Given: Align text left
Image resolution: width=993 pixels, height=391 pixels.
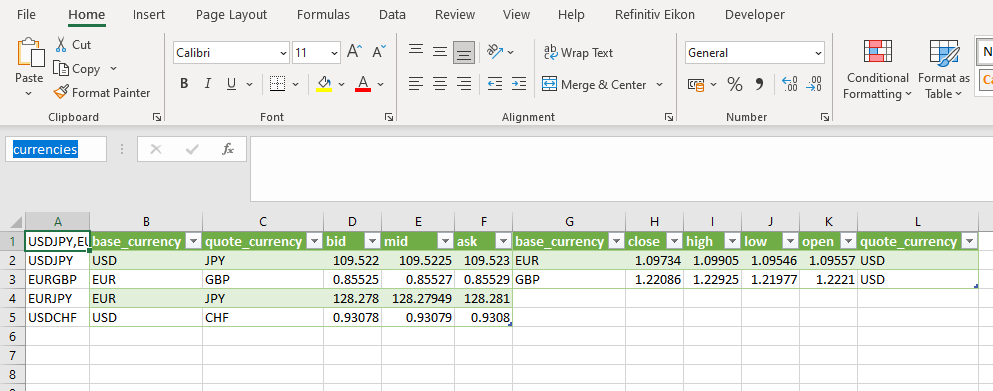Looking at the screenshot, I should click(x=415, y=84).
